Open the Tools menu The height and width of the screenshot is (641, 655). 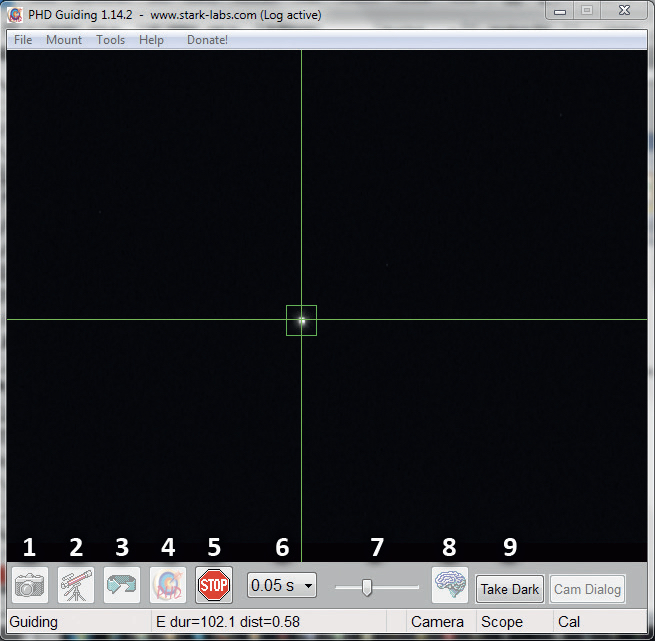point(111,40)
